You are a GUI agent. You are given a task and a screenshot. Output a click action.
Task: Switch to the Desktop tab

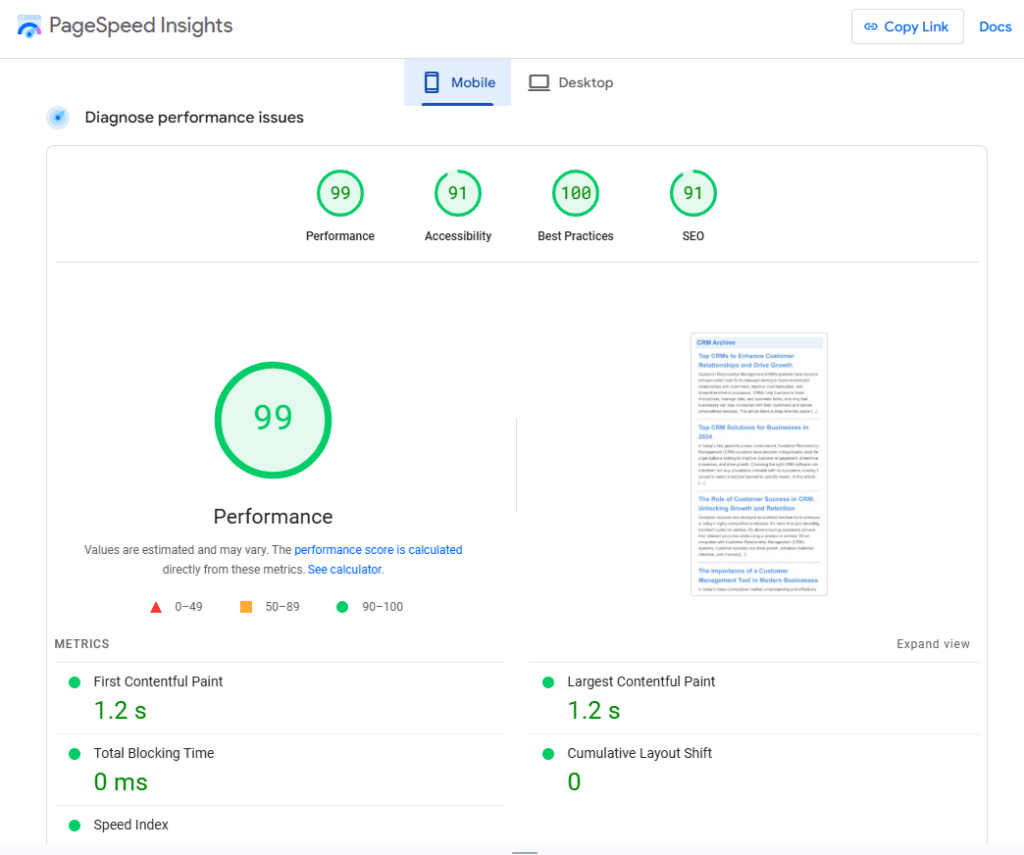tap(571, 82)
